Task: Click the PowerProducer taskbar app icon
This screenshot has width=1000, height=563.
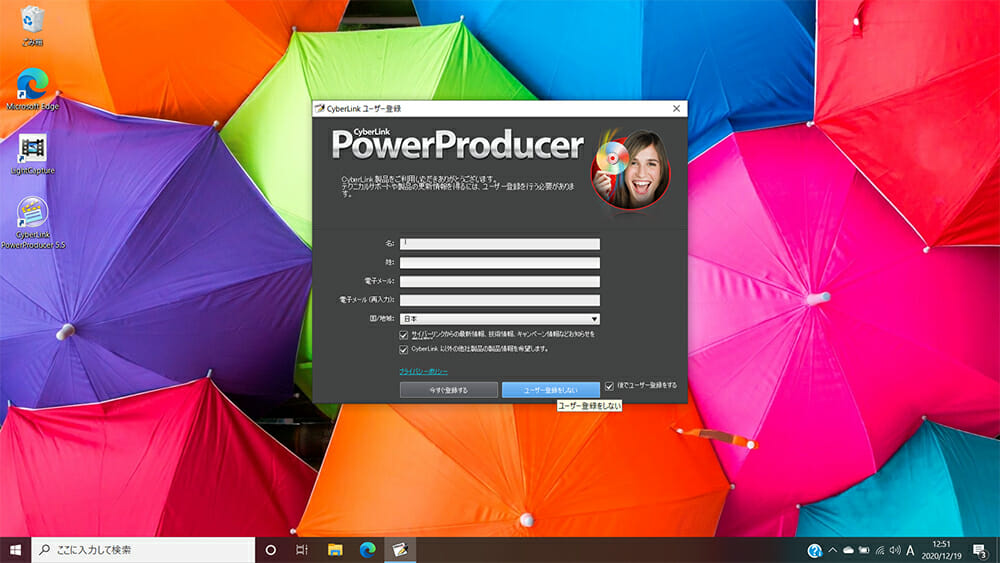Action: click(400, 550)
